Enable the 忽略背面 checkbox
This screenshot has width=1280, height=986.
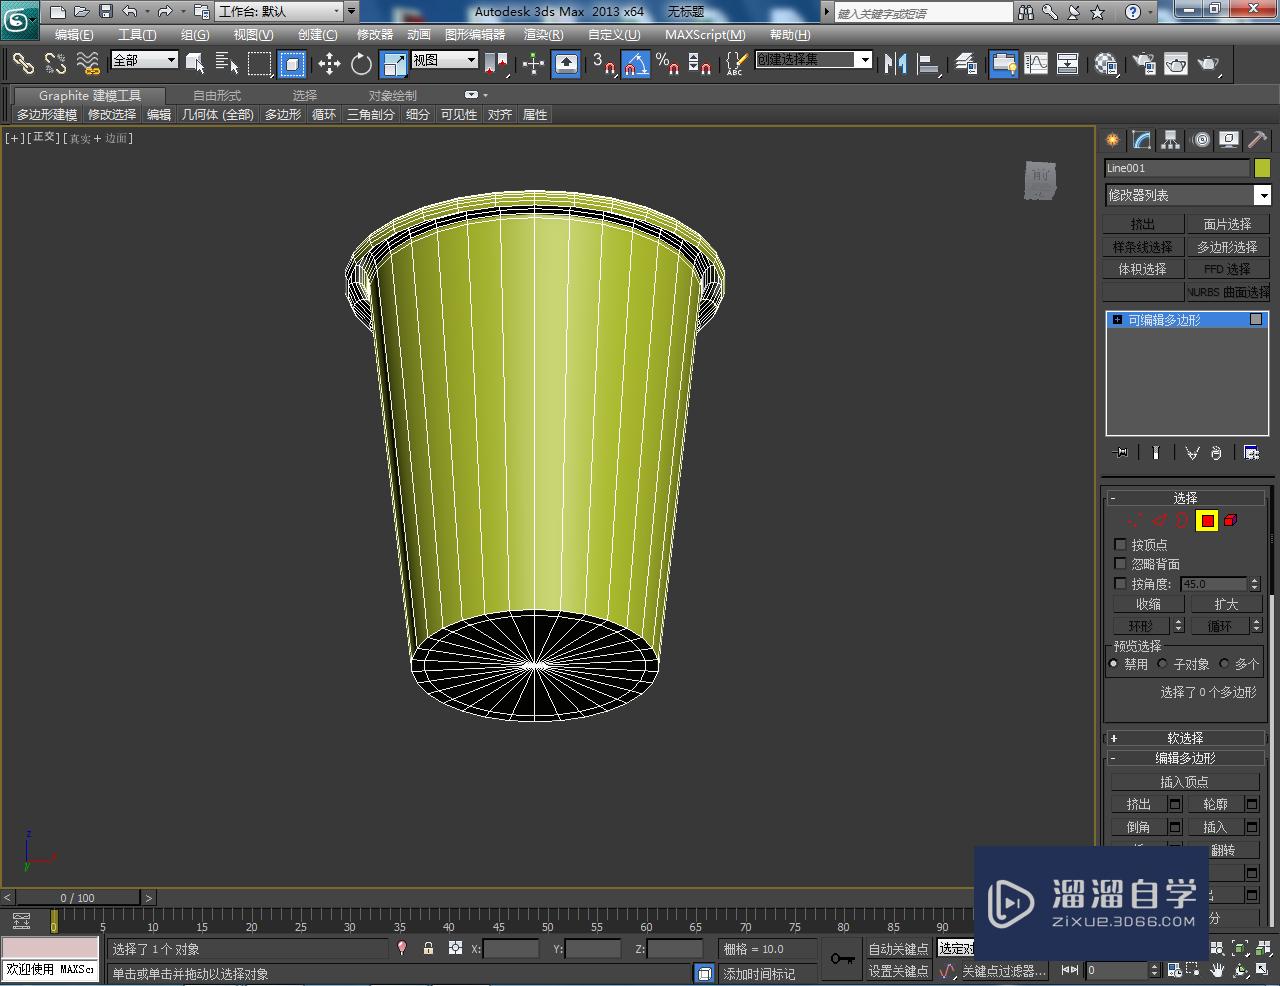[x=1120, y=564]
